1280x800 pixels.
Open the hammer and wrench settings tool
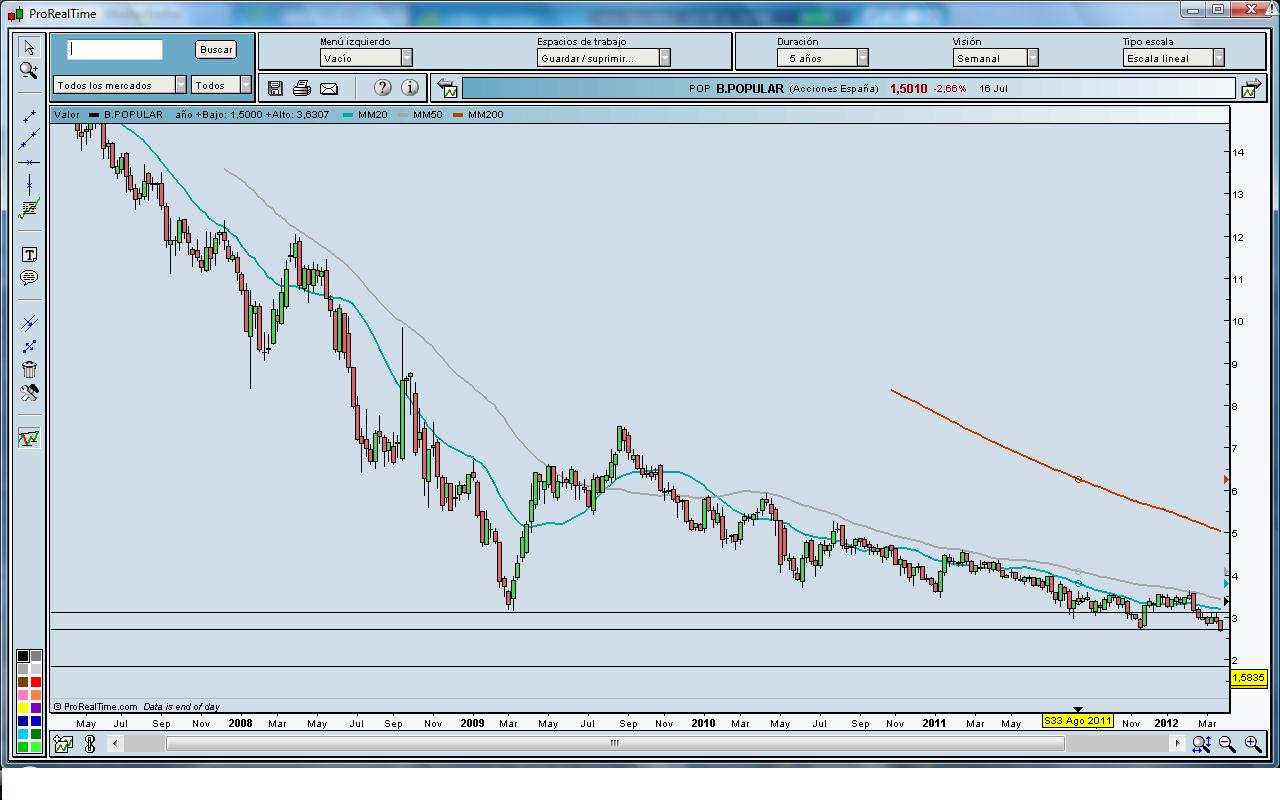coord(29,393)
